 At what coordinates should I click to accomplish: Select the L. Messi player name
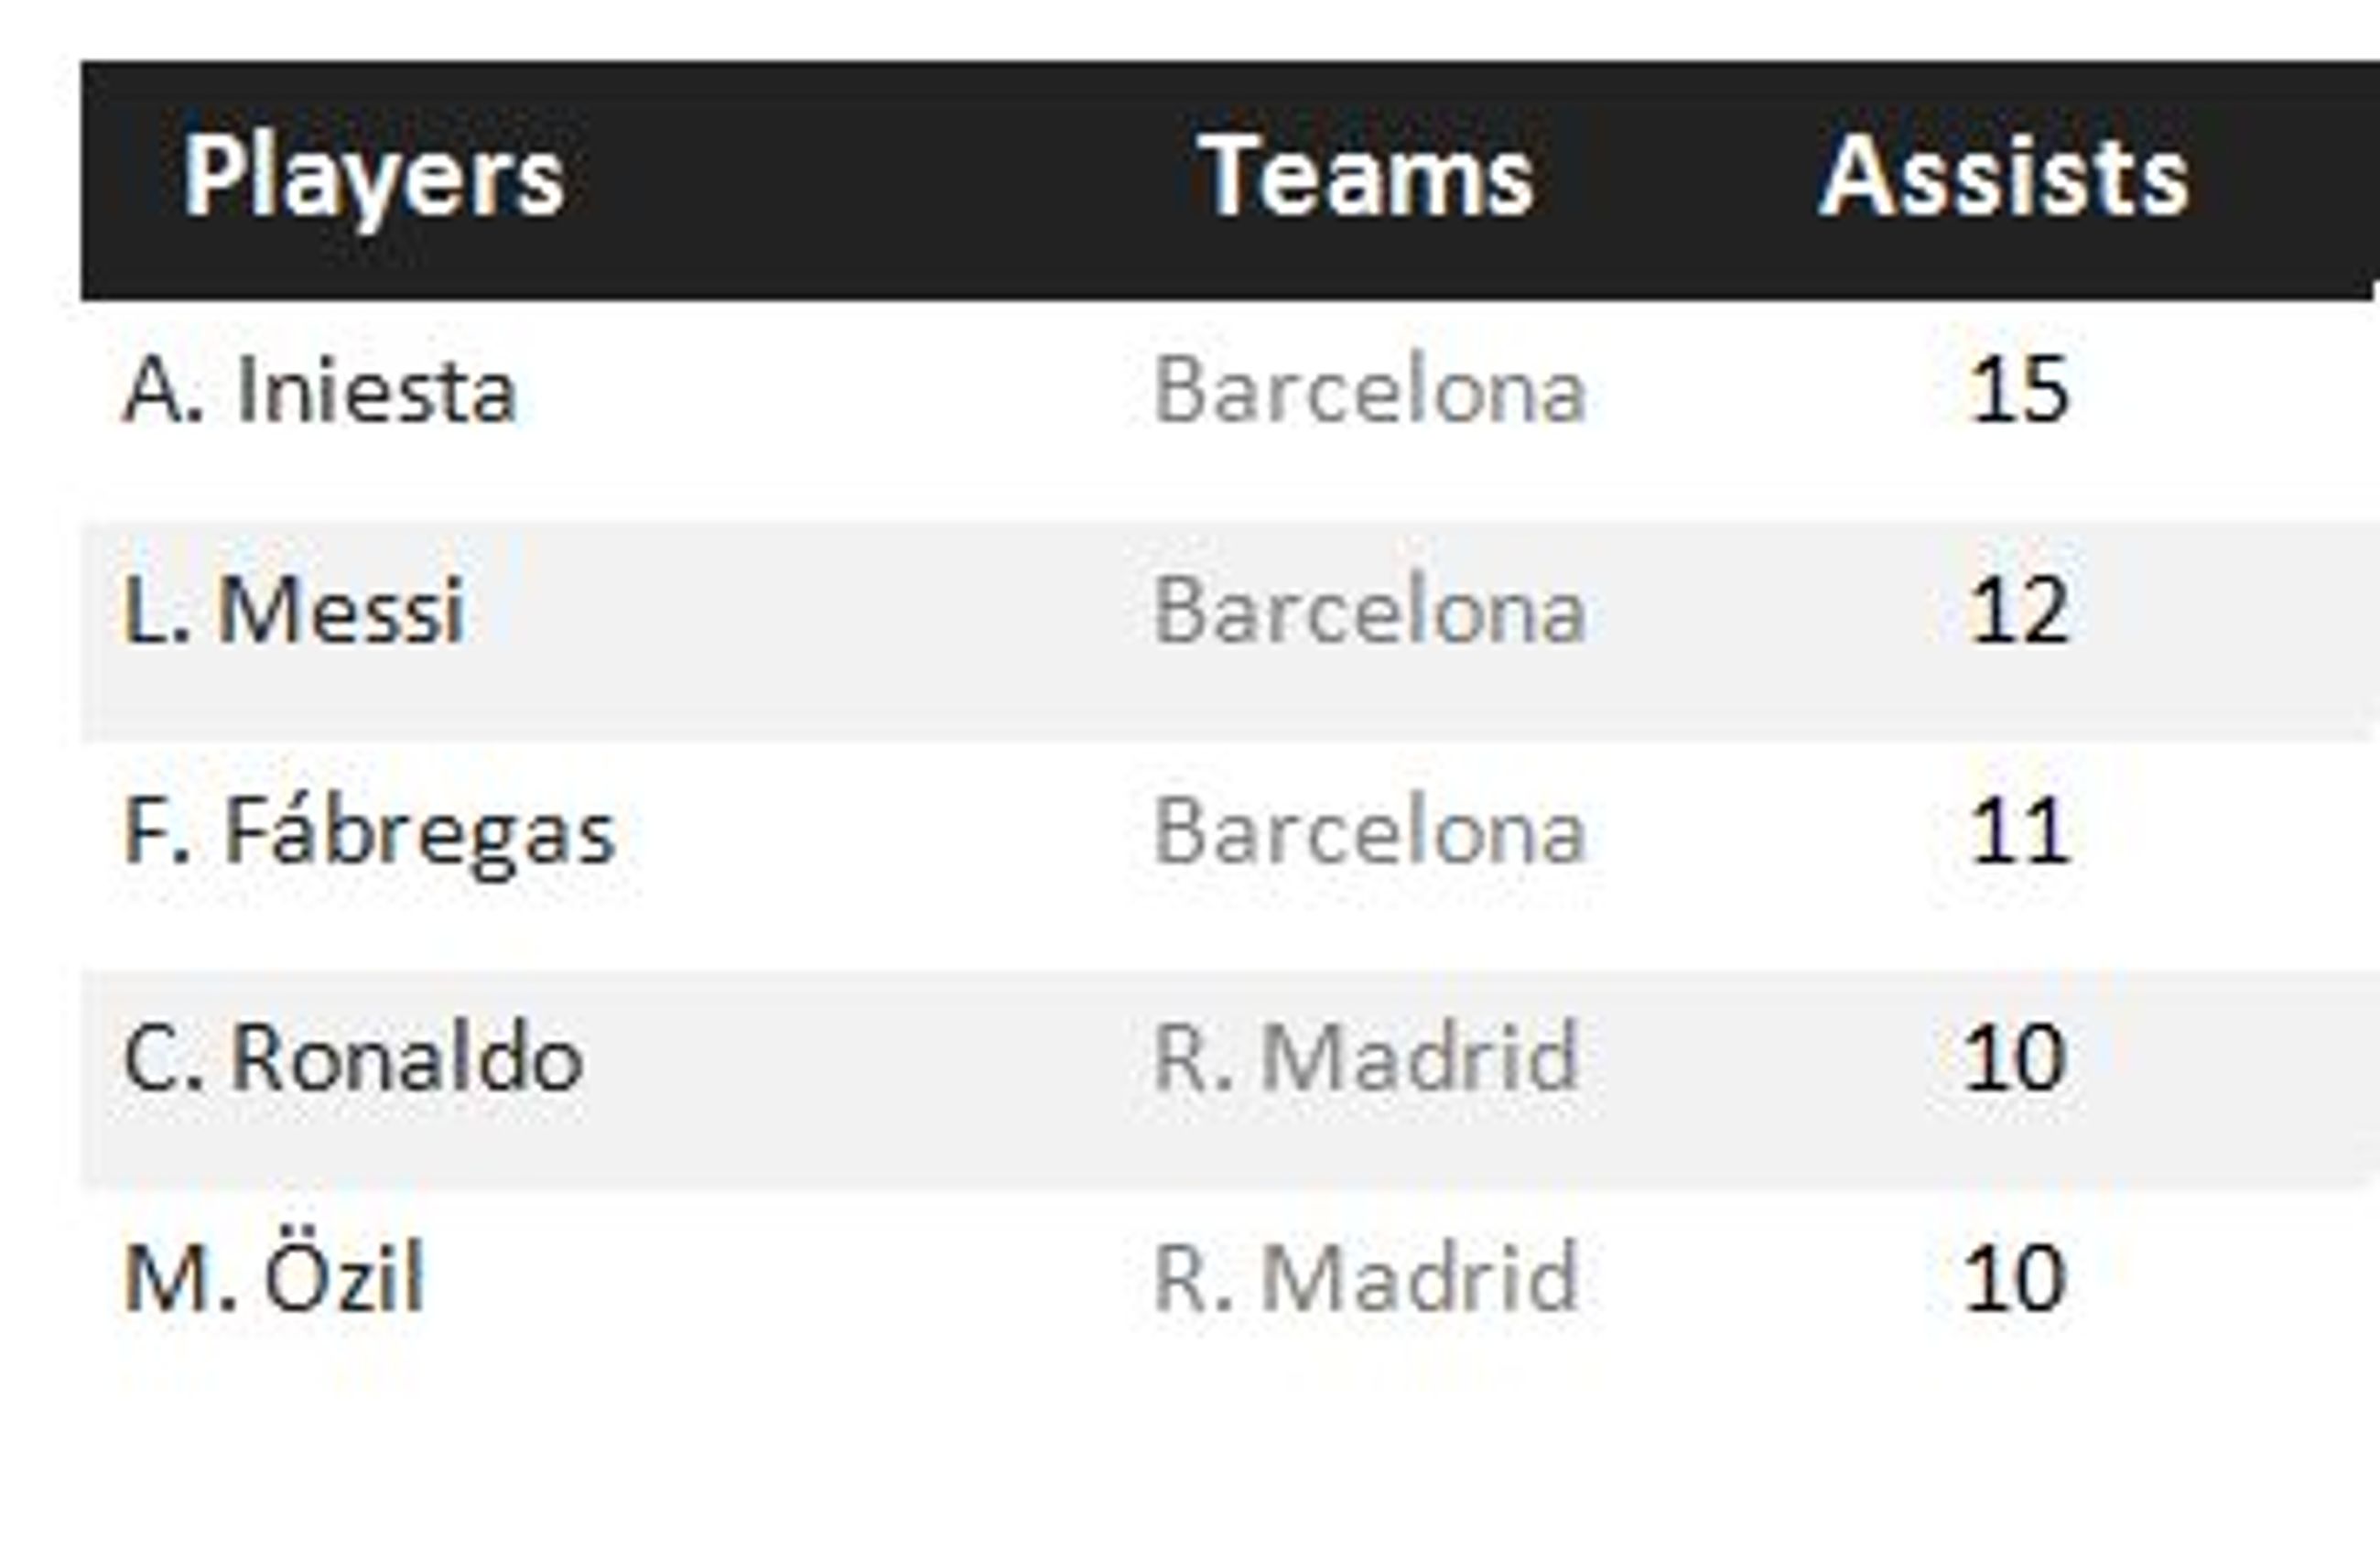294,611
